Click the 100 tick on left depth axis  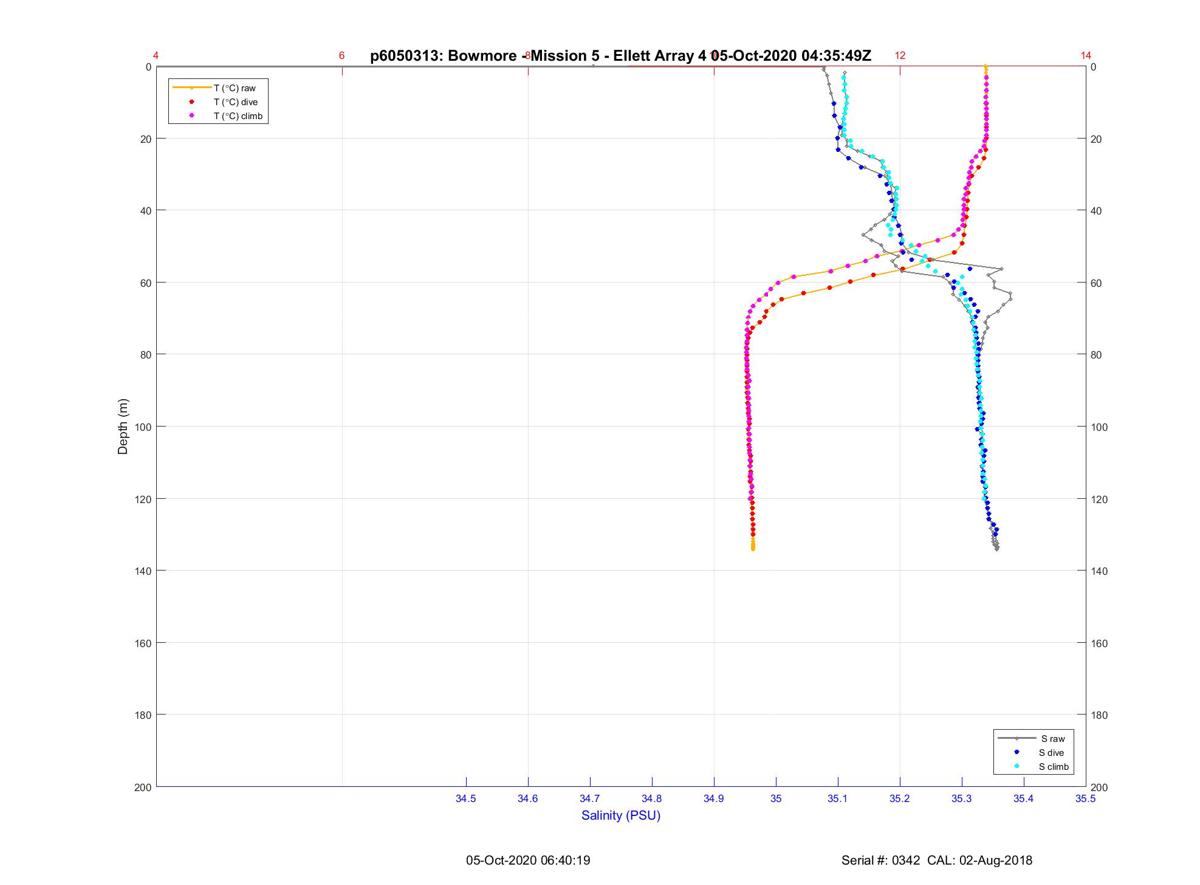[142, 427]
